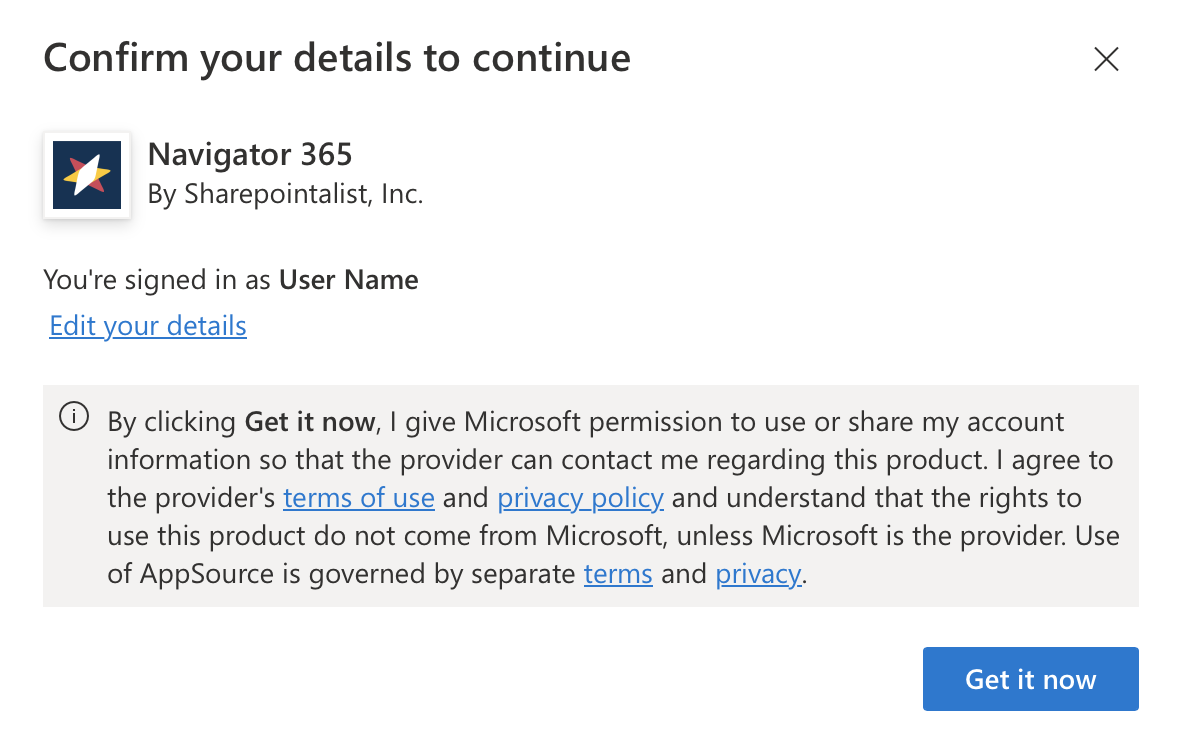This screenshot has width=1184, height=740.
Task: Click the Get it now button
Action: coord(1030,679)
